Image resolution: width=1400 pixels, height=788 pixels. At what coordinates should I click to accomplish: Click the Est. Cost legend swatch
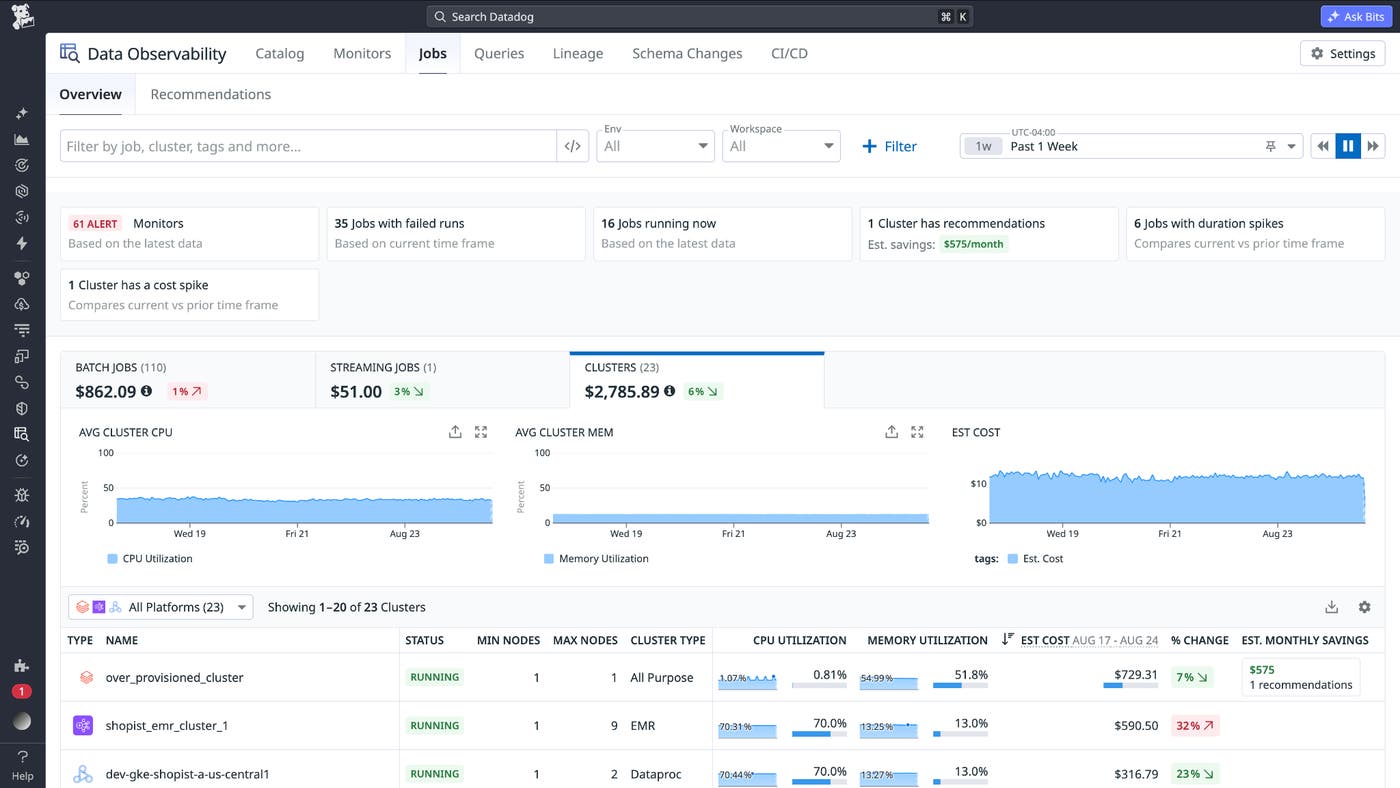(x=1013, y=559)
